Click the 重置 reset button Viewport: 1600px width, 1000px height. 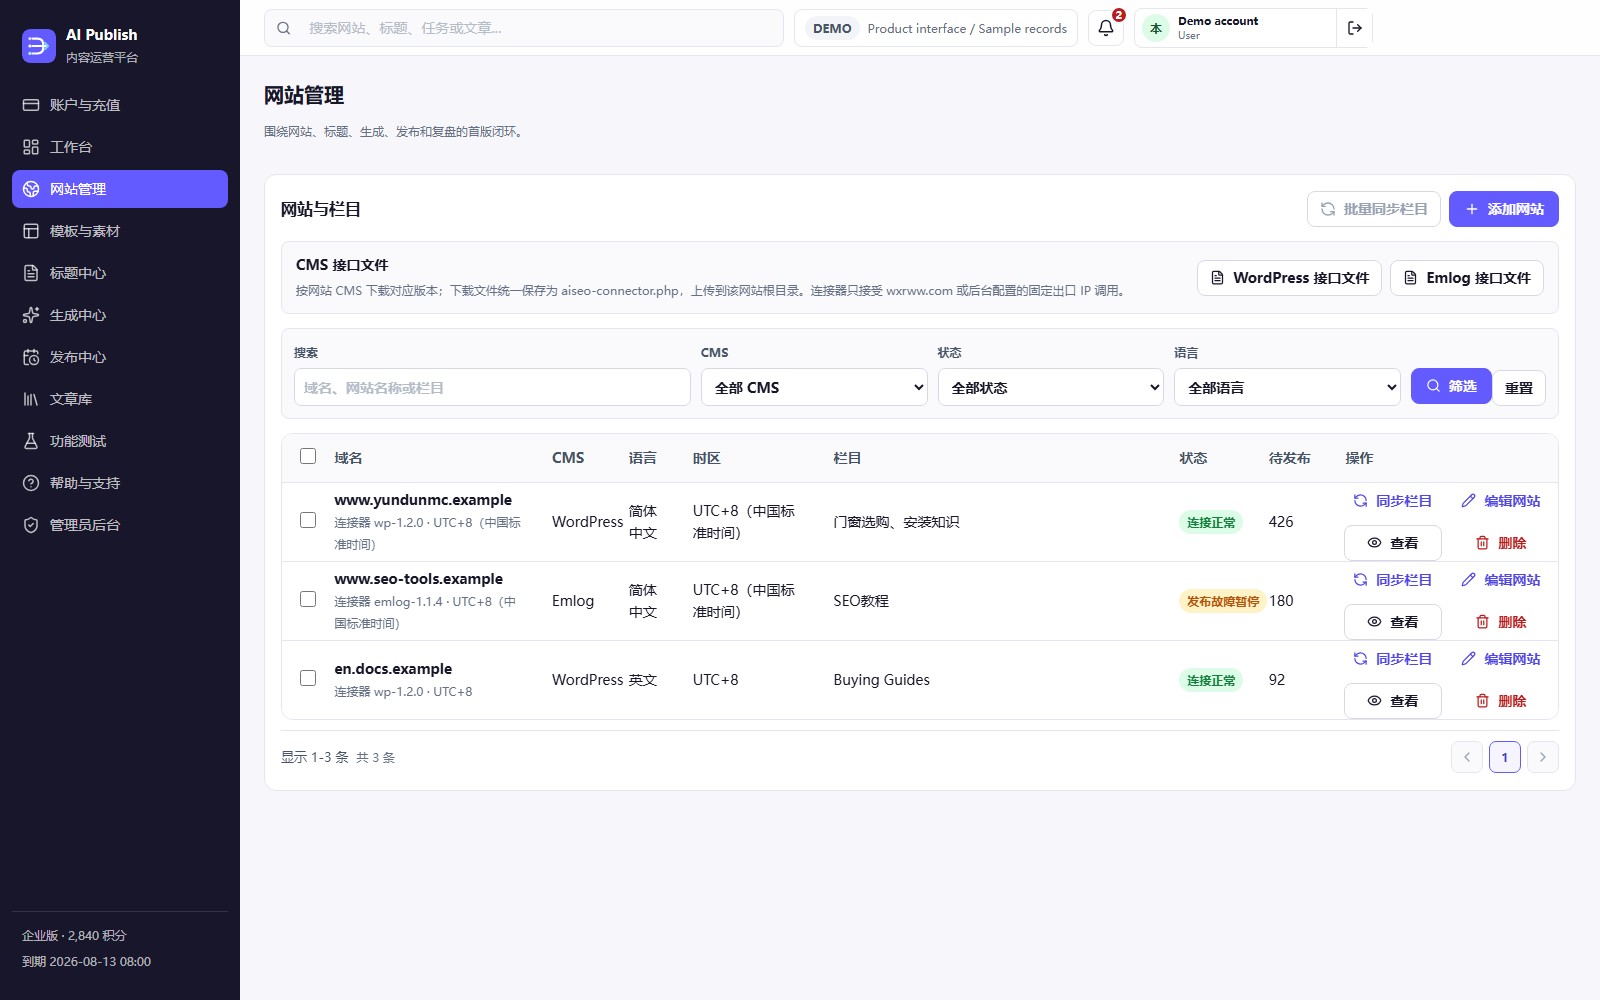(x=1519, y=388)
